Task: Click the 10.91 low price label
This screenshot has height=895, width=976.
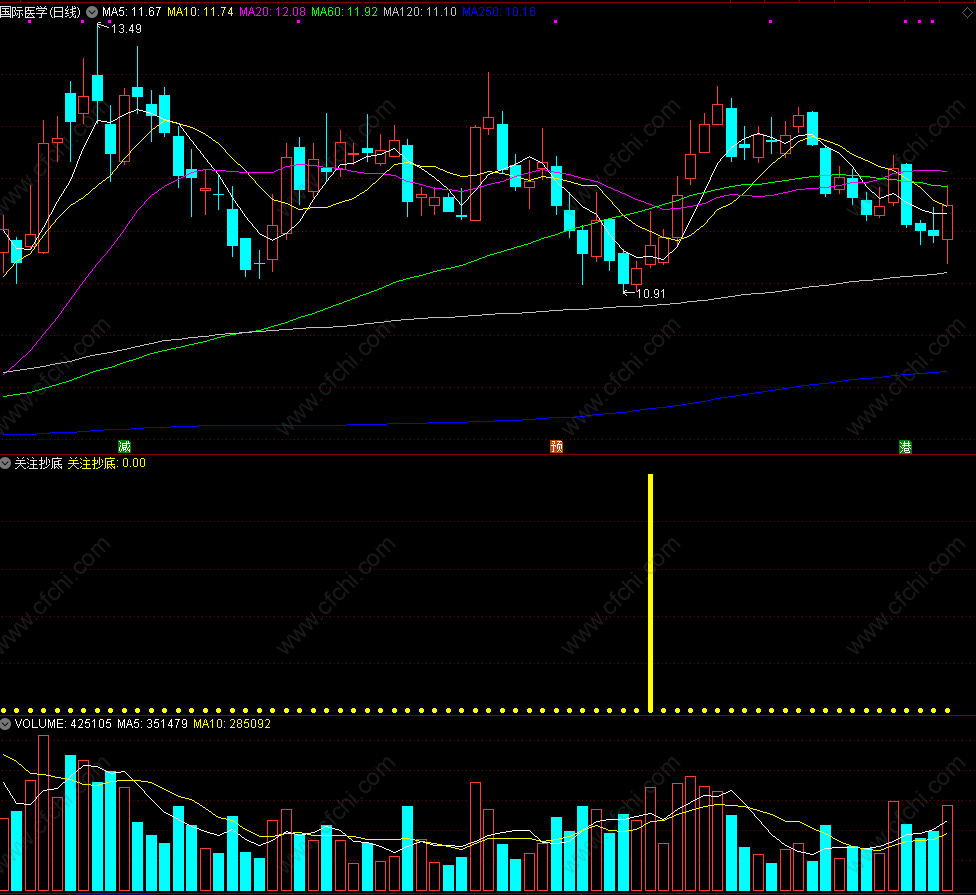Action: point(651,294)
